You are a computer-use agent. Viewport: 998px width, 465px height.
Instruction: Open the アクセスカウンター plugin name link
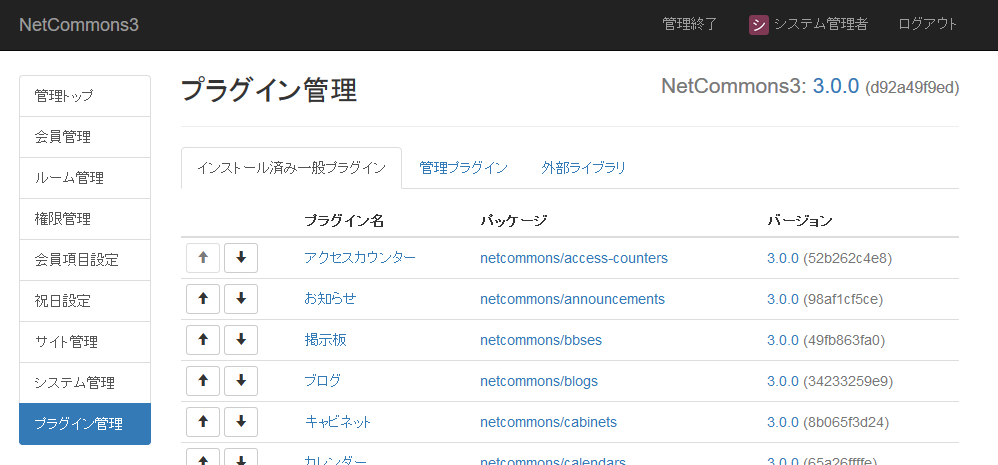click(x=360, y=258)
